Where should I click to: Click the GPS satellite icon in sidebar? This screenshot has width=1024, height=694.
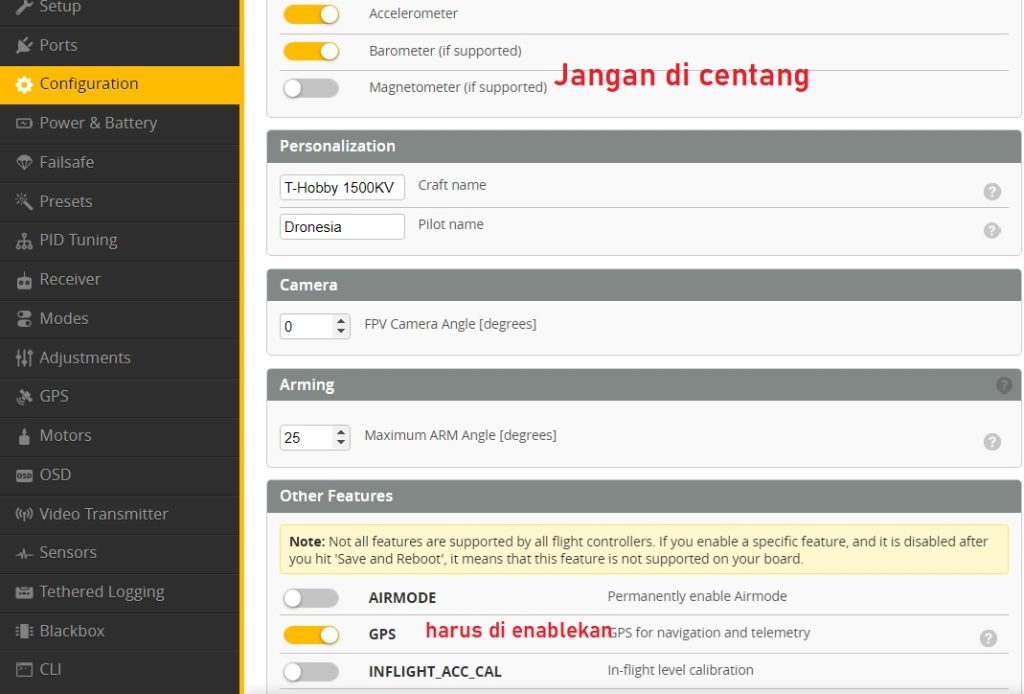coord(24,397)
